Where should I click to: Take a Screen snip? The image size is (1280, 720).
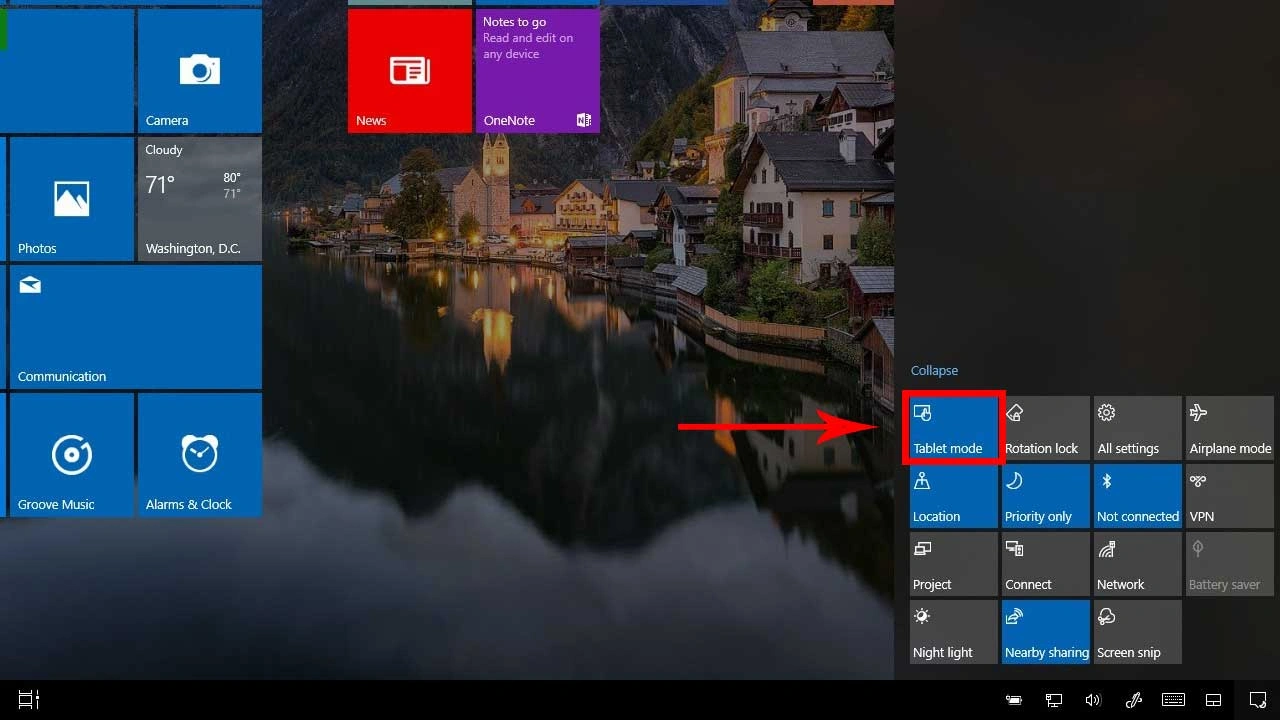pos(1137,631)
